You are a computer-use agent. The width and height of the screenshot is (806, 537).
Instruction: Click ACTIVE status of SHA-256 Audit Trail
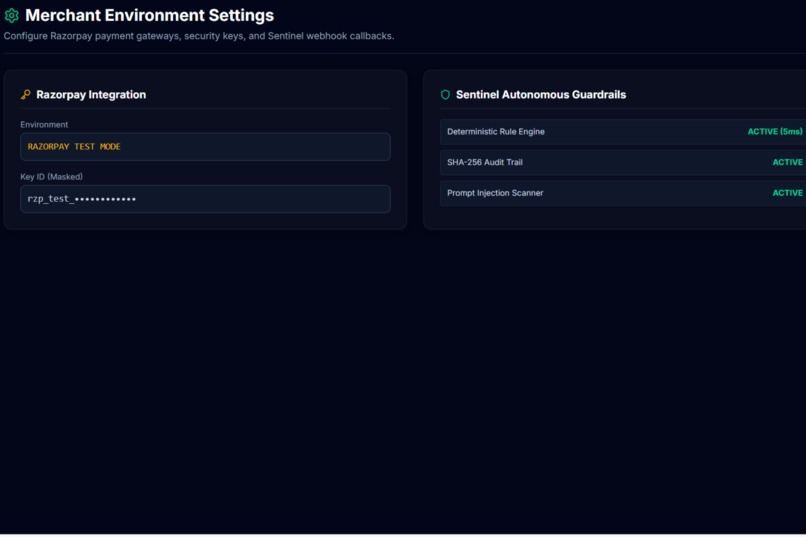coord(787,162)
